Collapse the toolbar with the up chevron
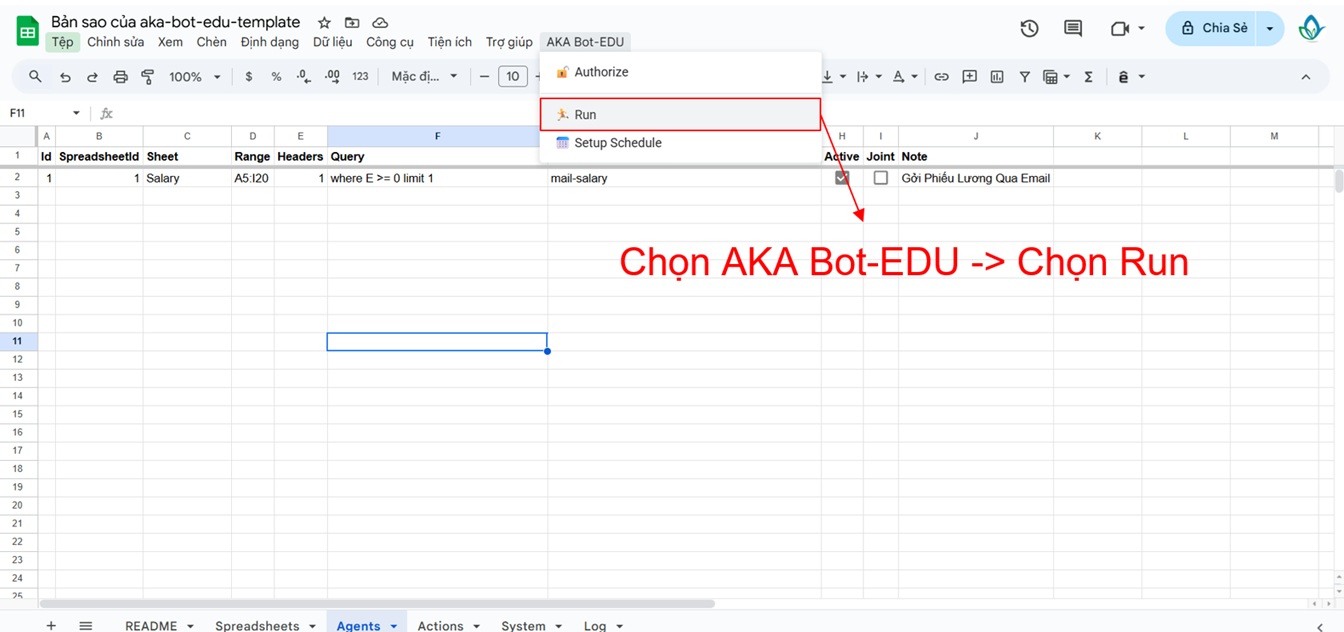1344x632 pixels. [1306, 77]
